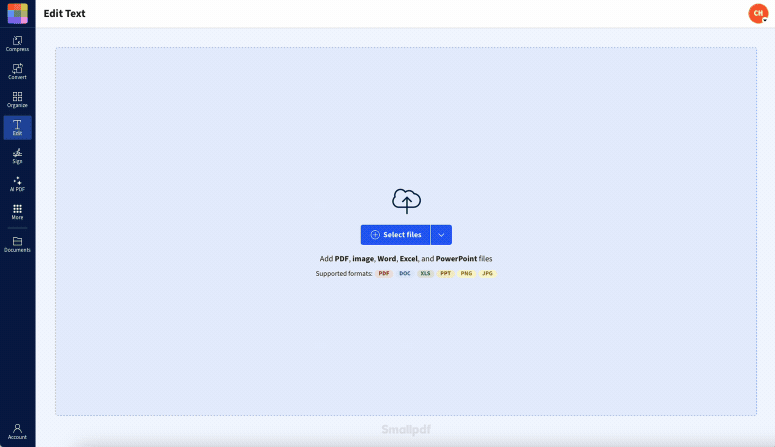Click the JPG format badge

(x=487, y=273)
